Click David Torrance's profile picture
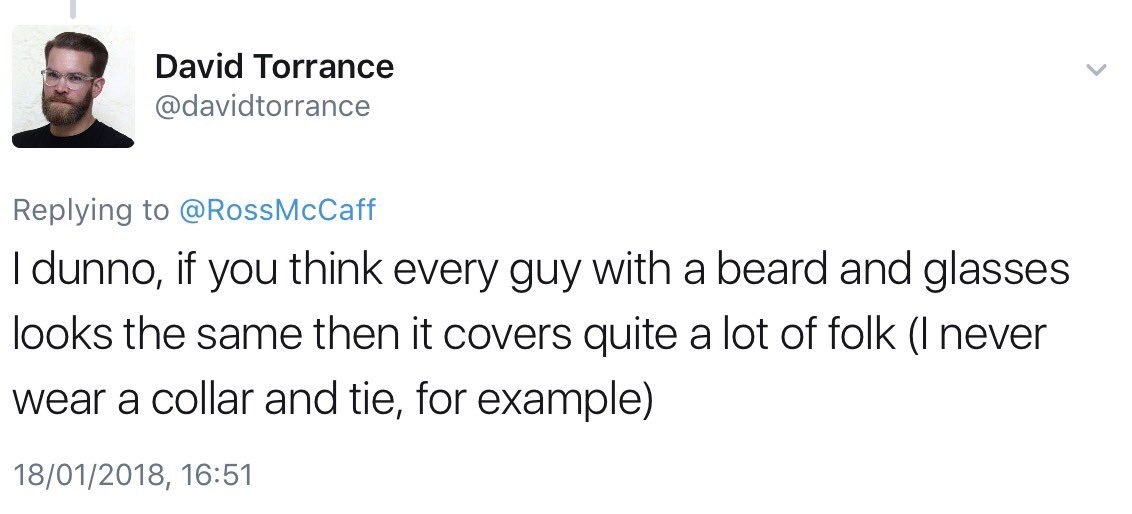 (73, 87)
